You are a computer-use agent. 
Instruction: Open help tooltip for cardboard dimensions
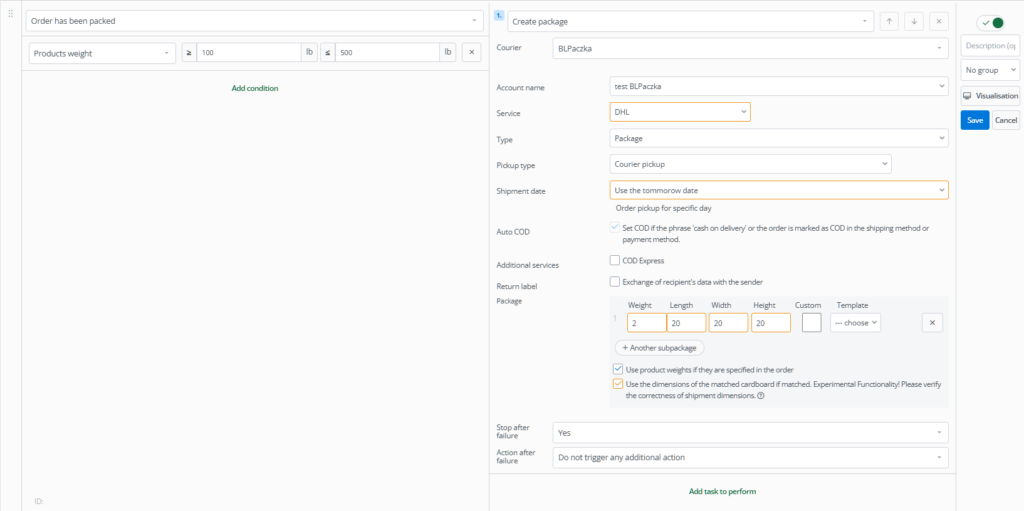761,396
